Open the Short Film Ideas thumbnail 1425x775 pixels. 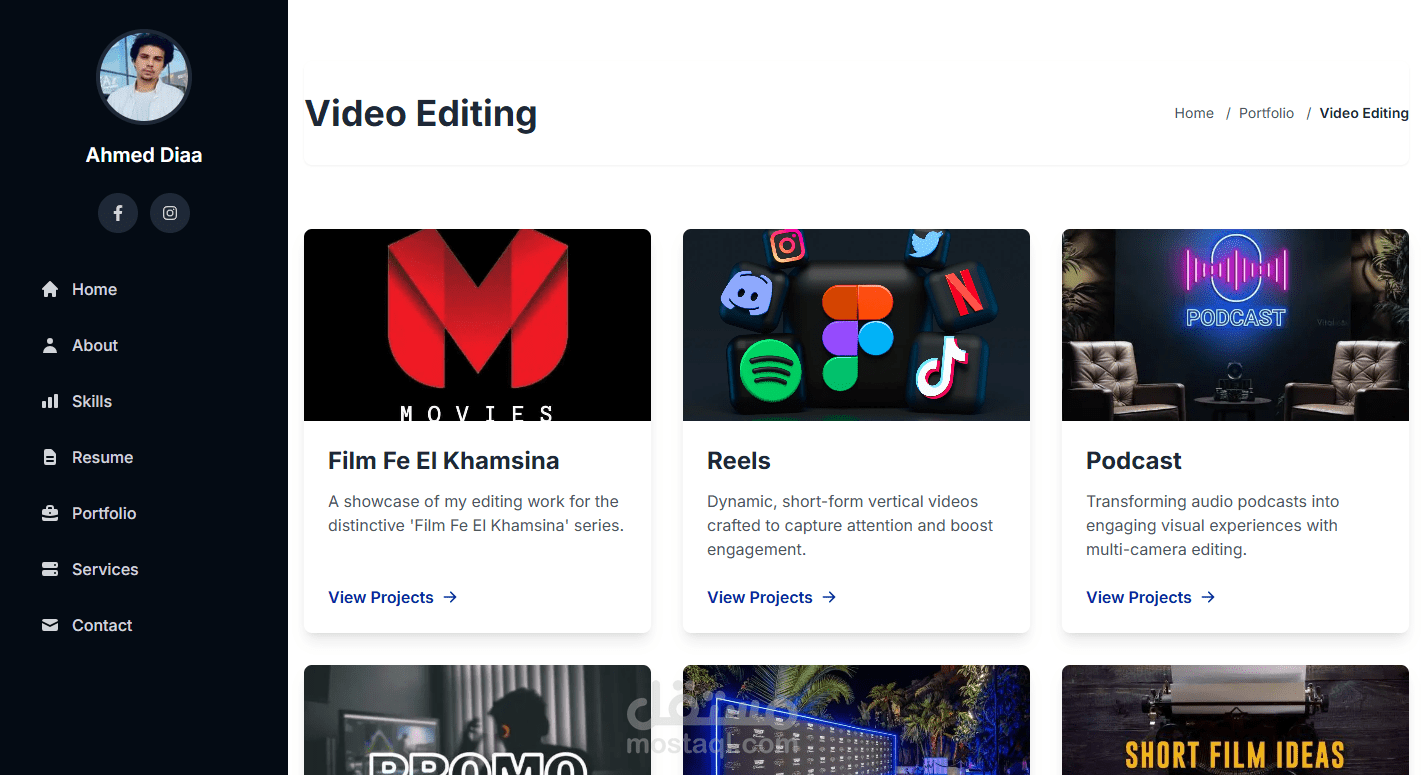(x=1235, y=720)
